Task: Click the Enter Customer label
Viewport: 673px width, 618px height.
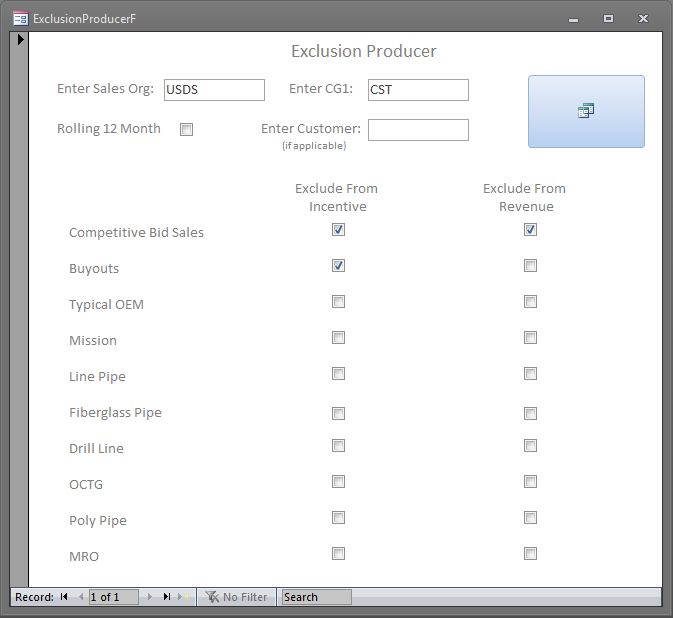Action: [311, 129]
